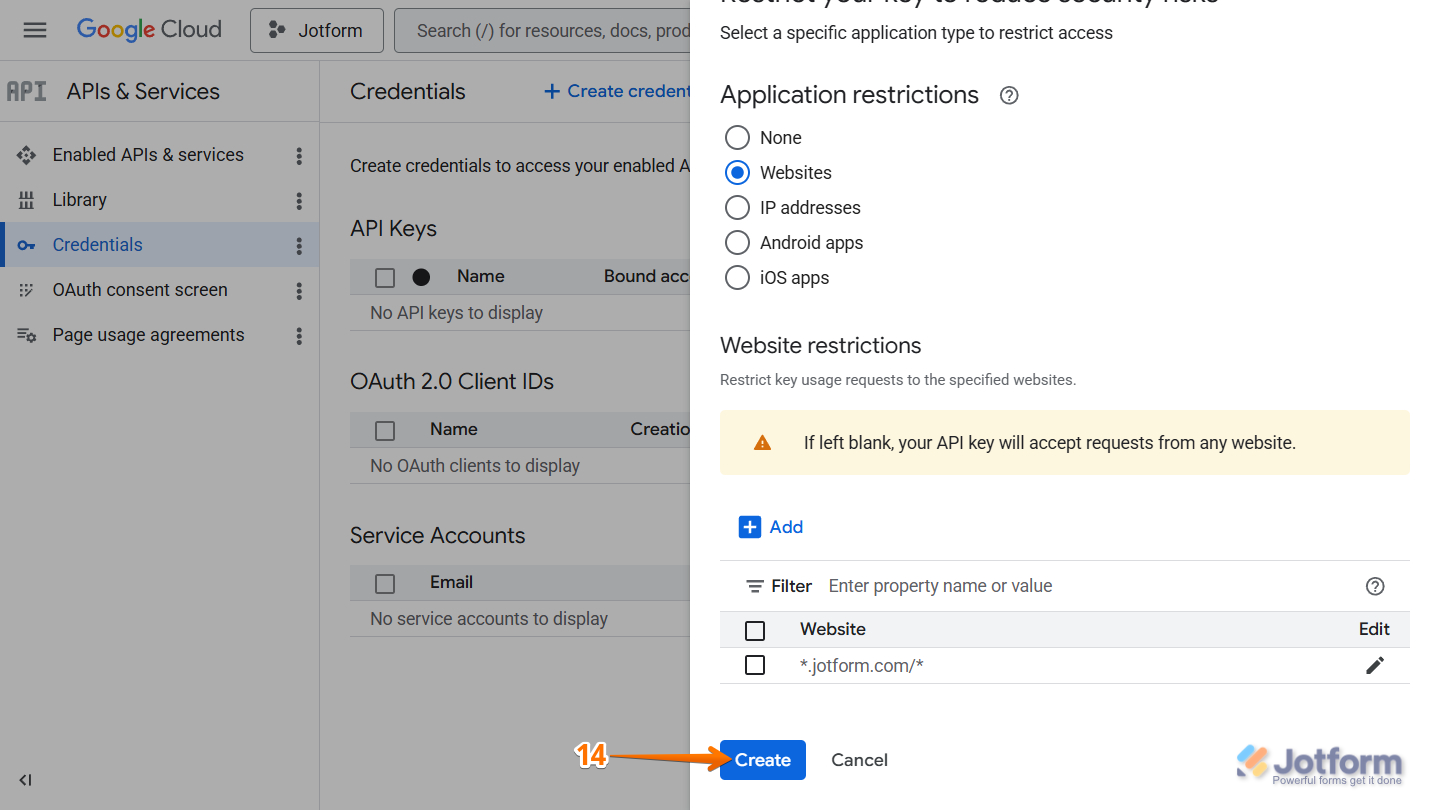Open the Jotform project picker

tap(316, 30)
